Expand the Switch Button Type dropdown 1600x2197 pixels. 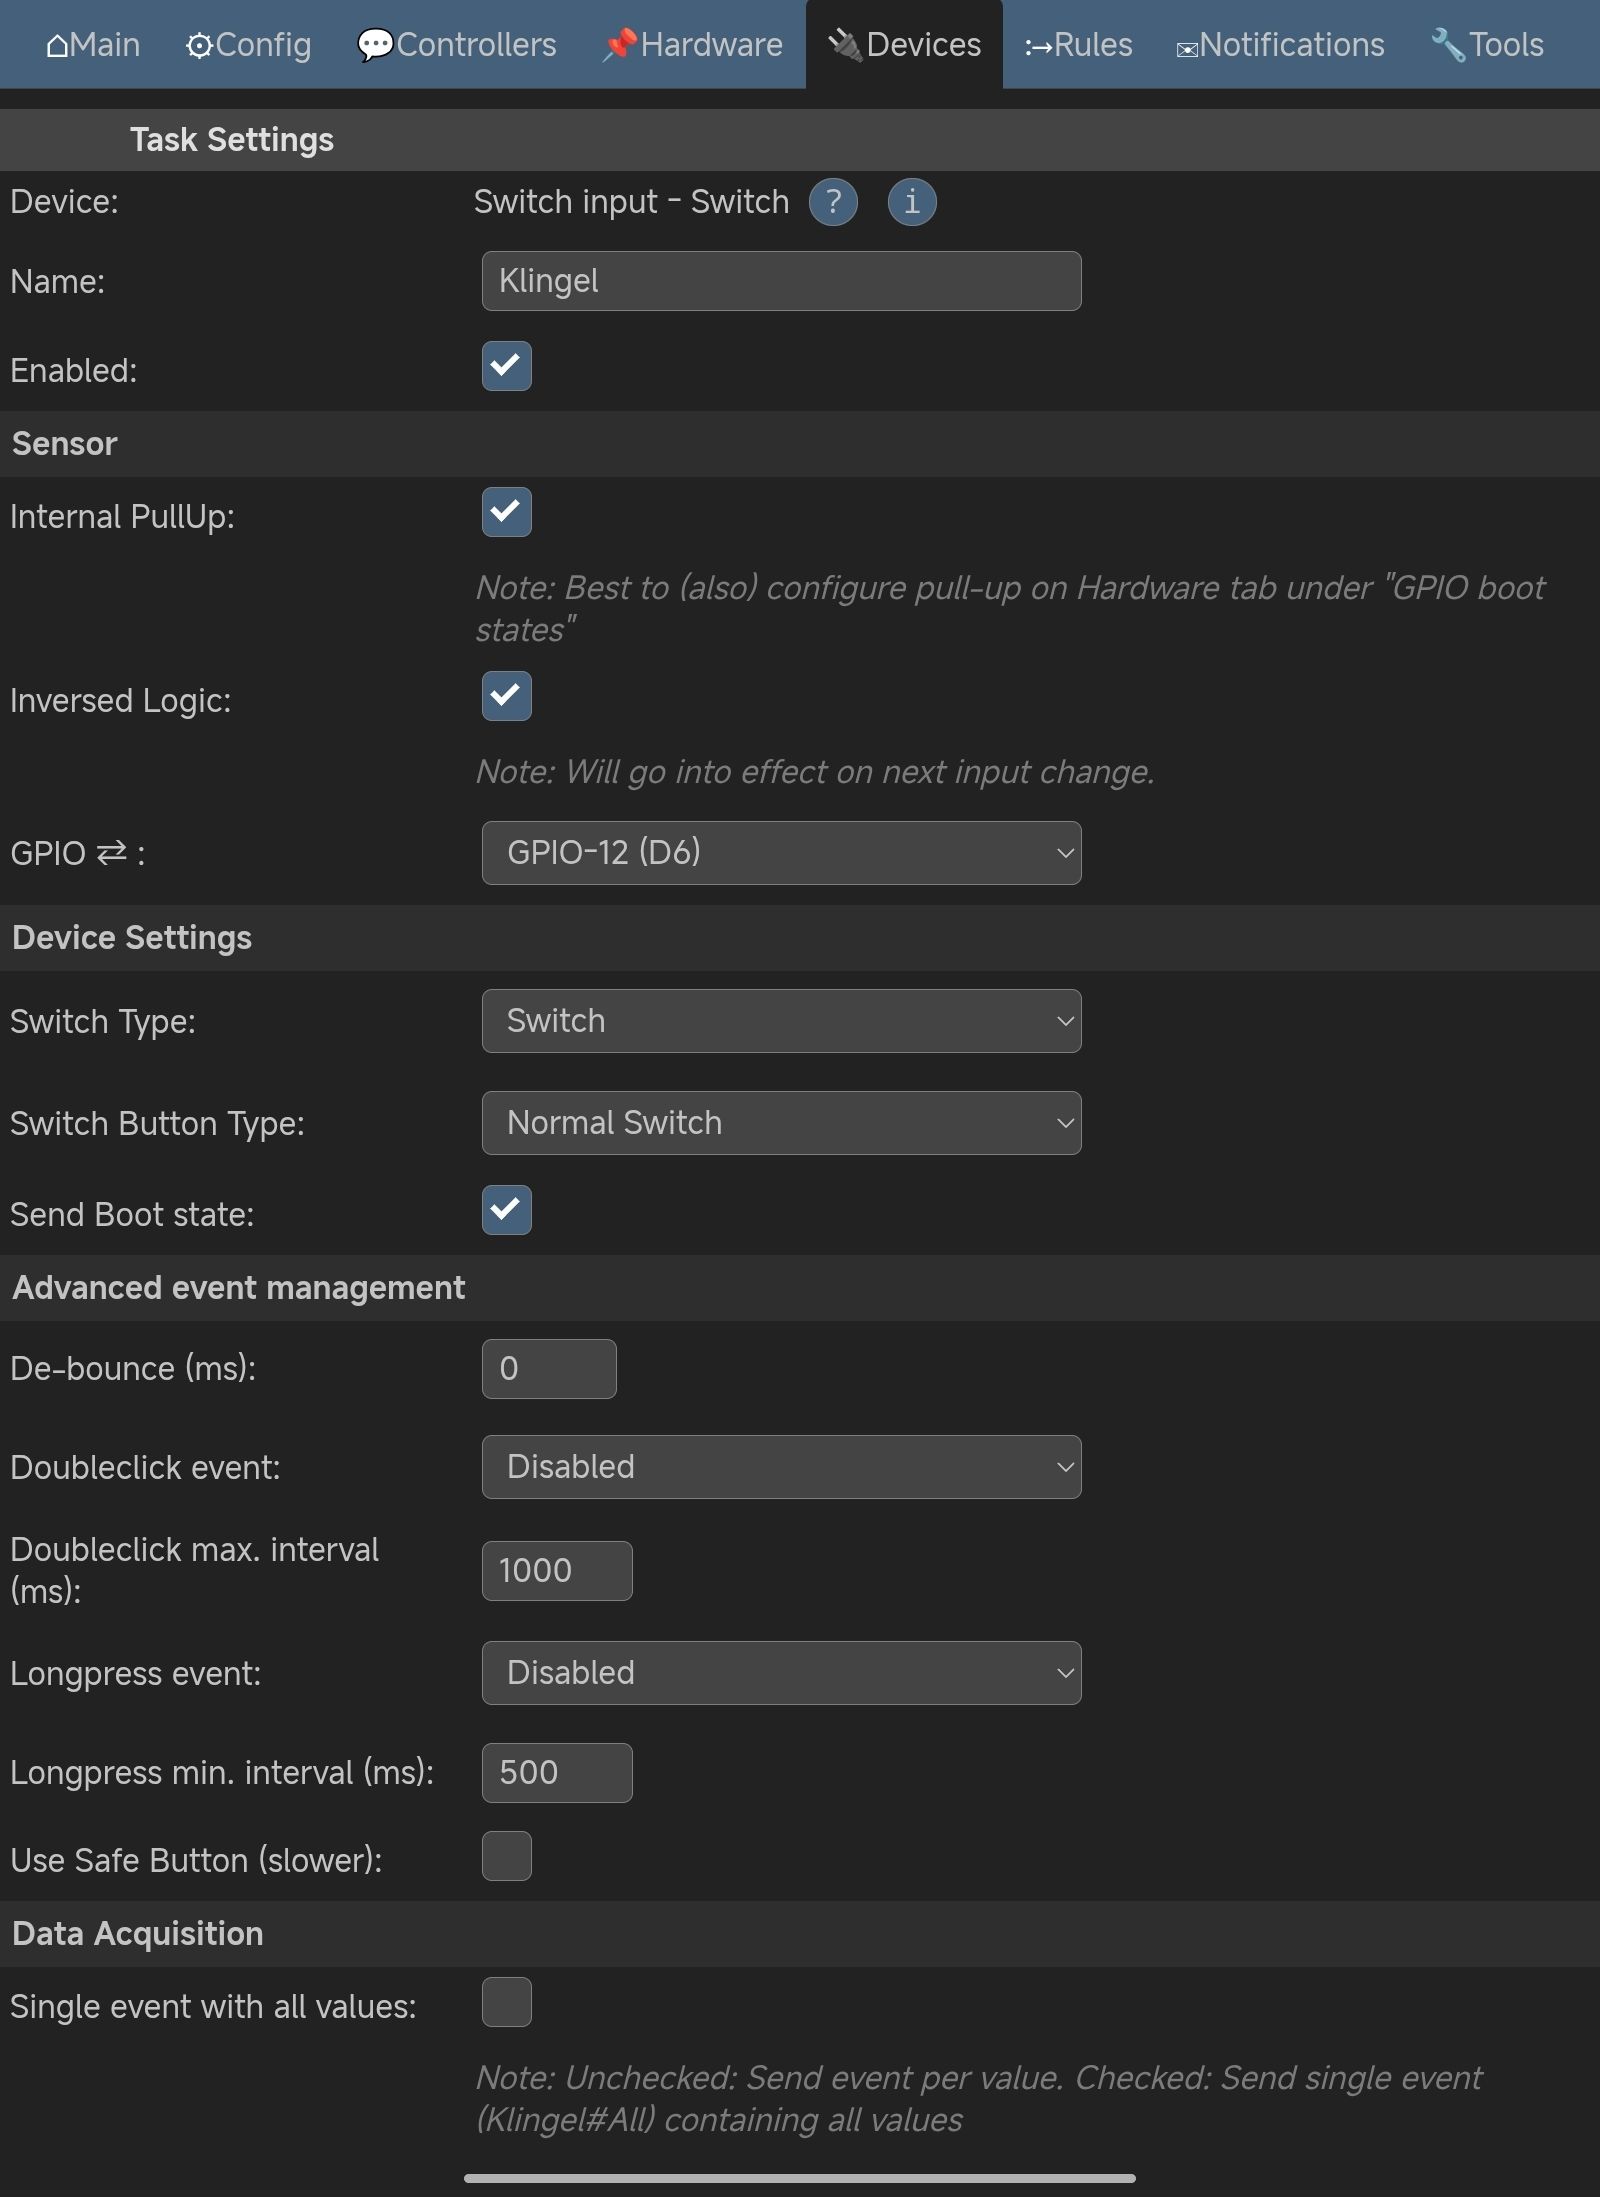[781, 1123]
